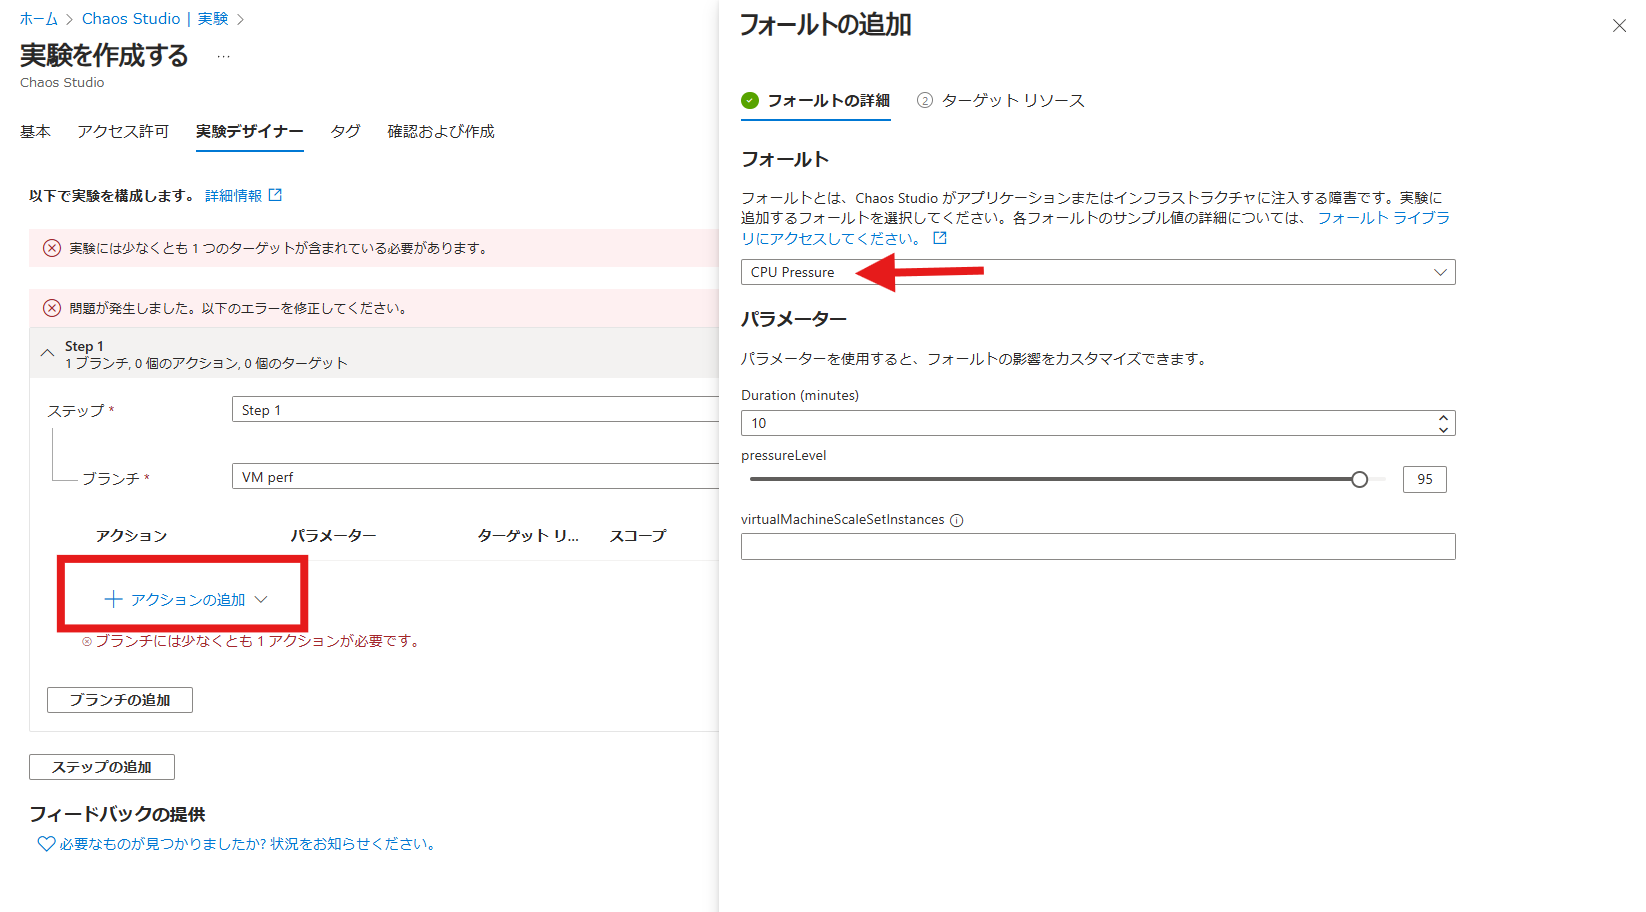1646x912 pixels.
Task: Click the ブランチの追加 button
Action: (x=120, y=700)
